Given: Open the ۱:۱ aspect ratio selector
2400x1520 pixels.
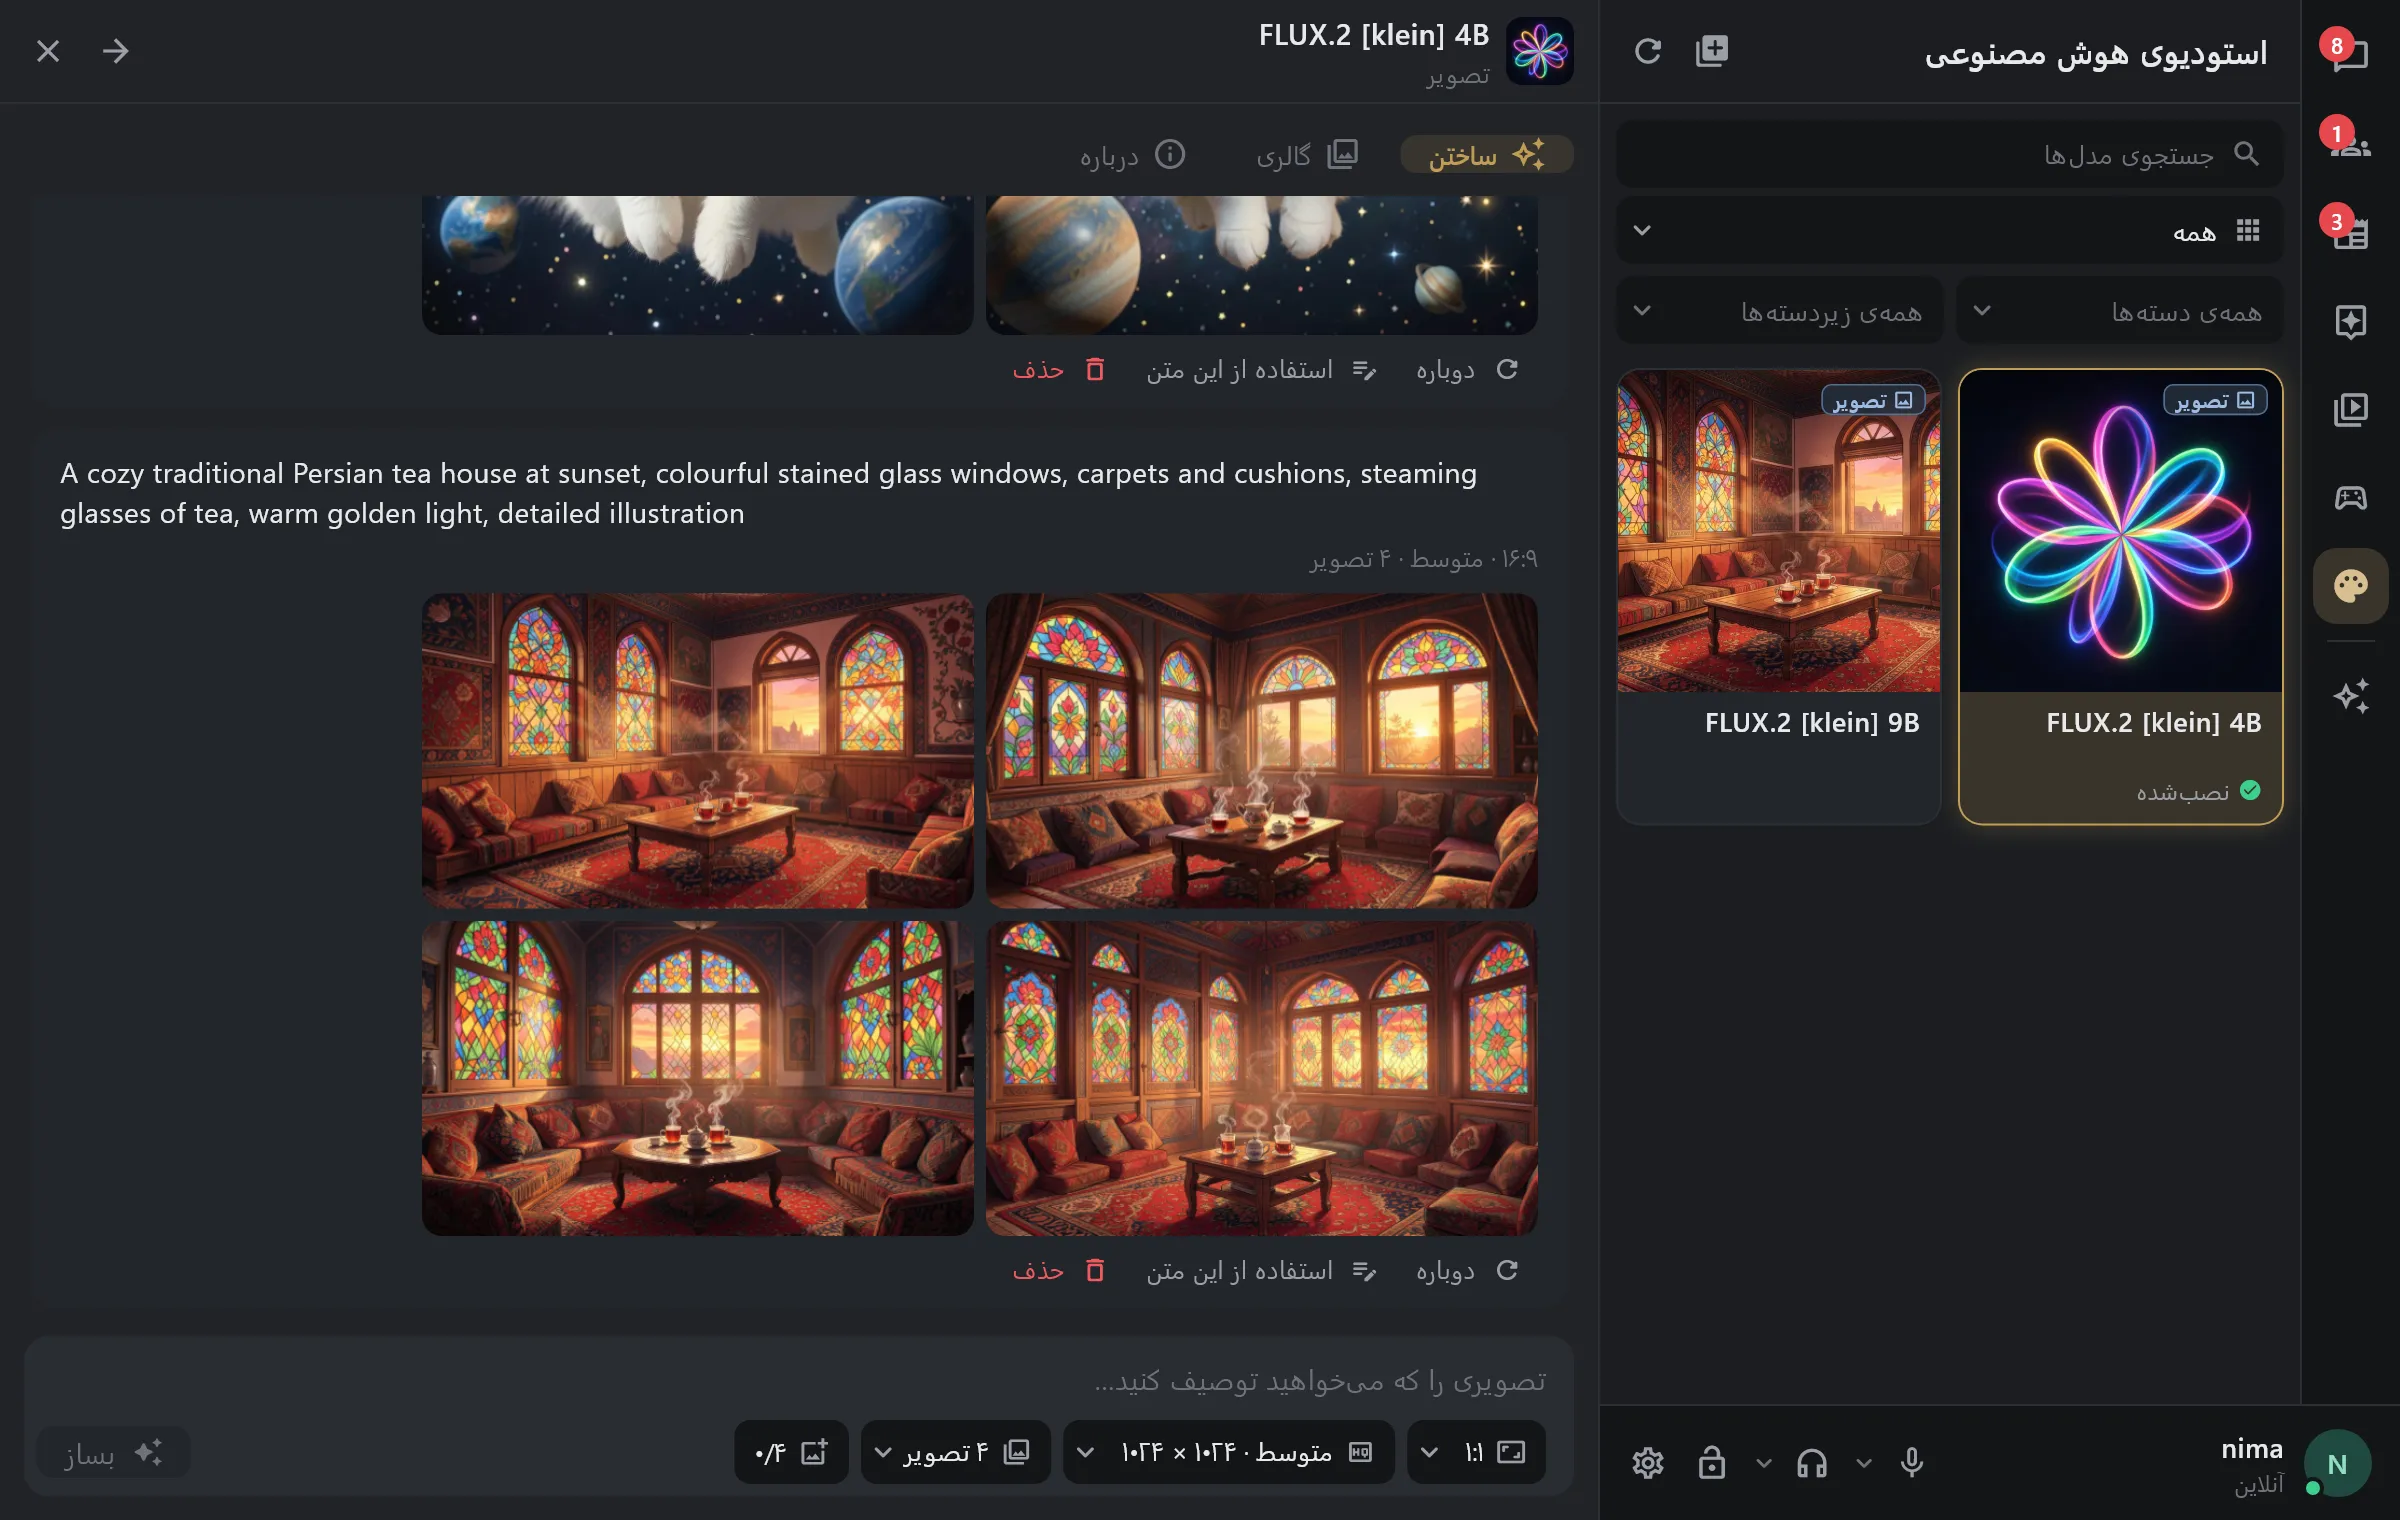Looking at the screenshot, I should tap(1476, 1451).
